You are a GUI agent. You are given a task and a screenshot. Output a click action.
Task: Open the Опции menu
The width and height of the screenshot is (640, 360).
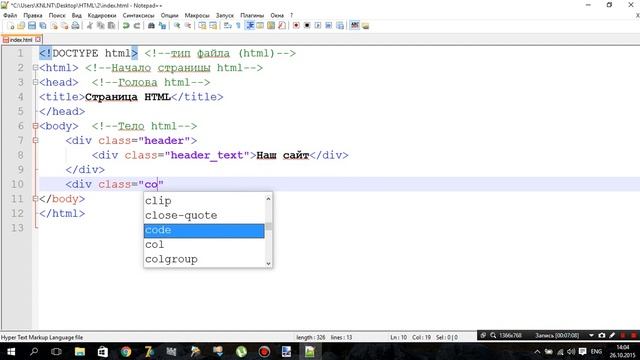169,15
